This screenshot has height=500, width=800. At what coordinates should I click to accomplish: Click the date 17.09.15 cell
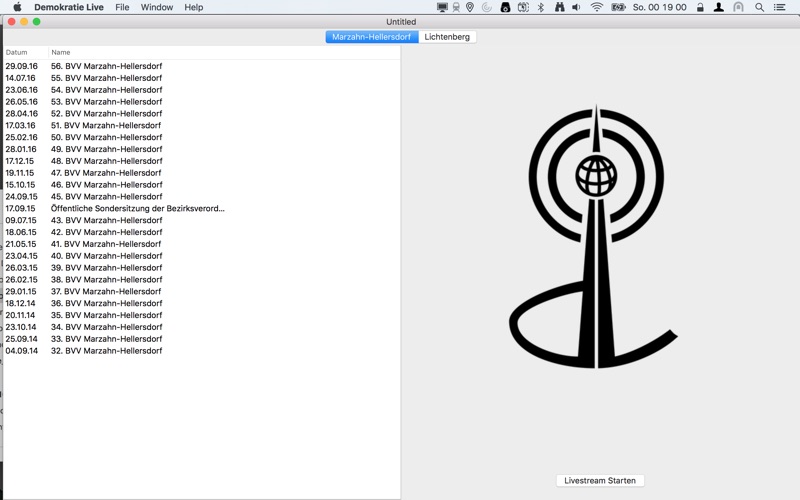[20, 208]
